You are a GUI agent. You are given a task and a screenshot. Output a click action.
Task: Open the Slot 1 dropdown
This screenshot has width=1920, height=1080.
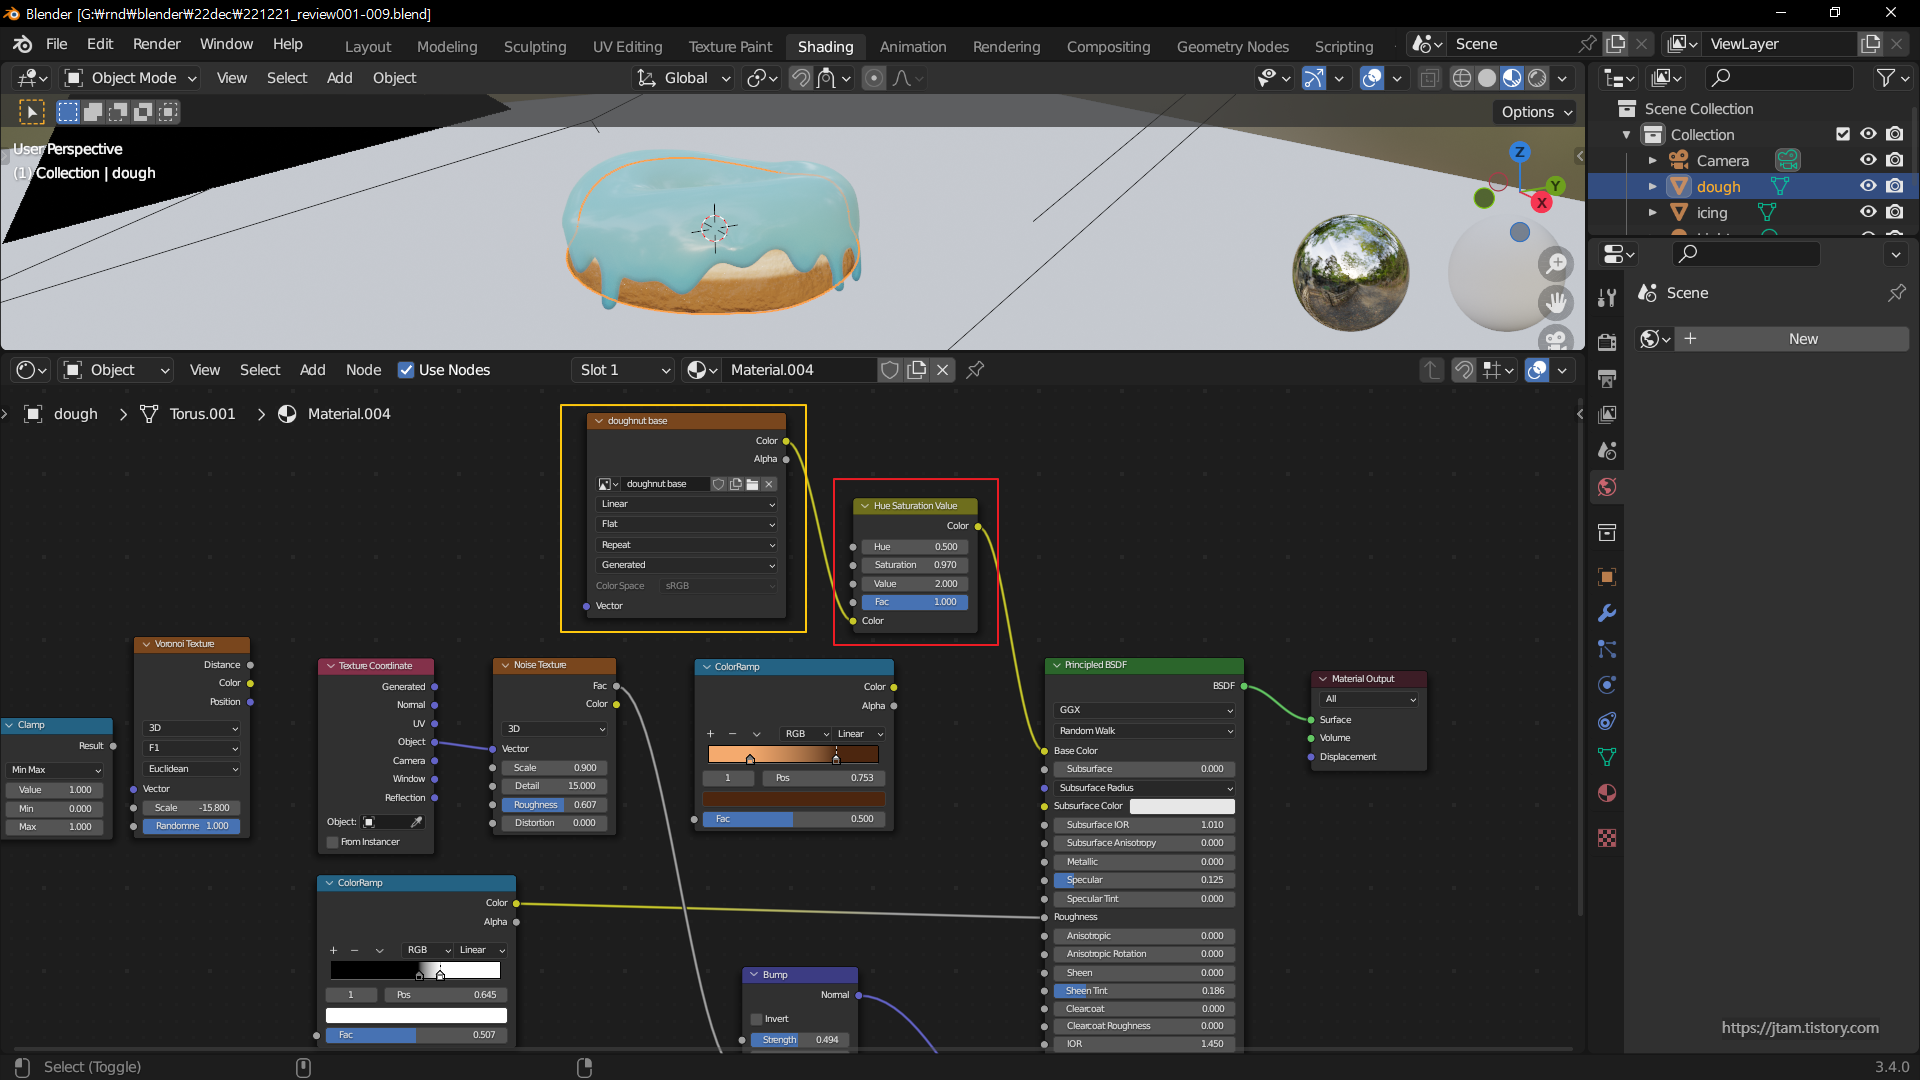pos(624,370)
